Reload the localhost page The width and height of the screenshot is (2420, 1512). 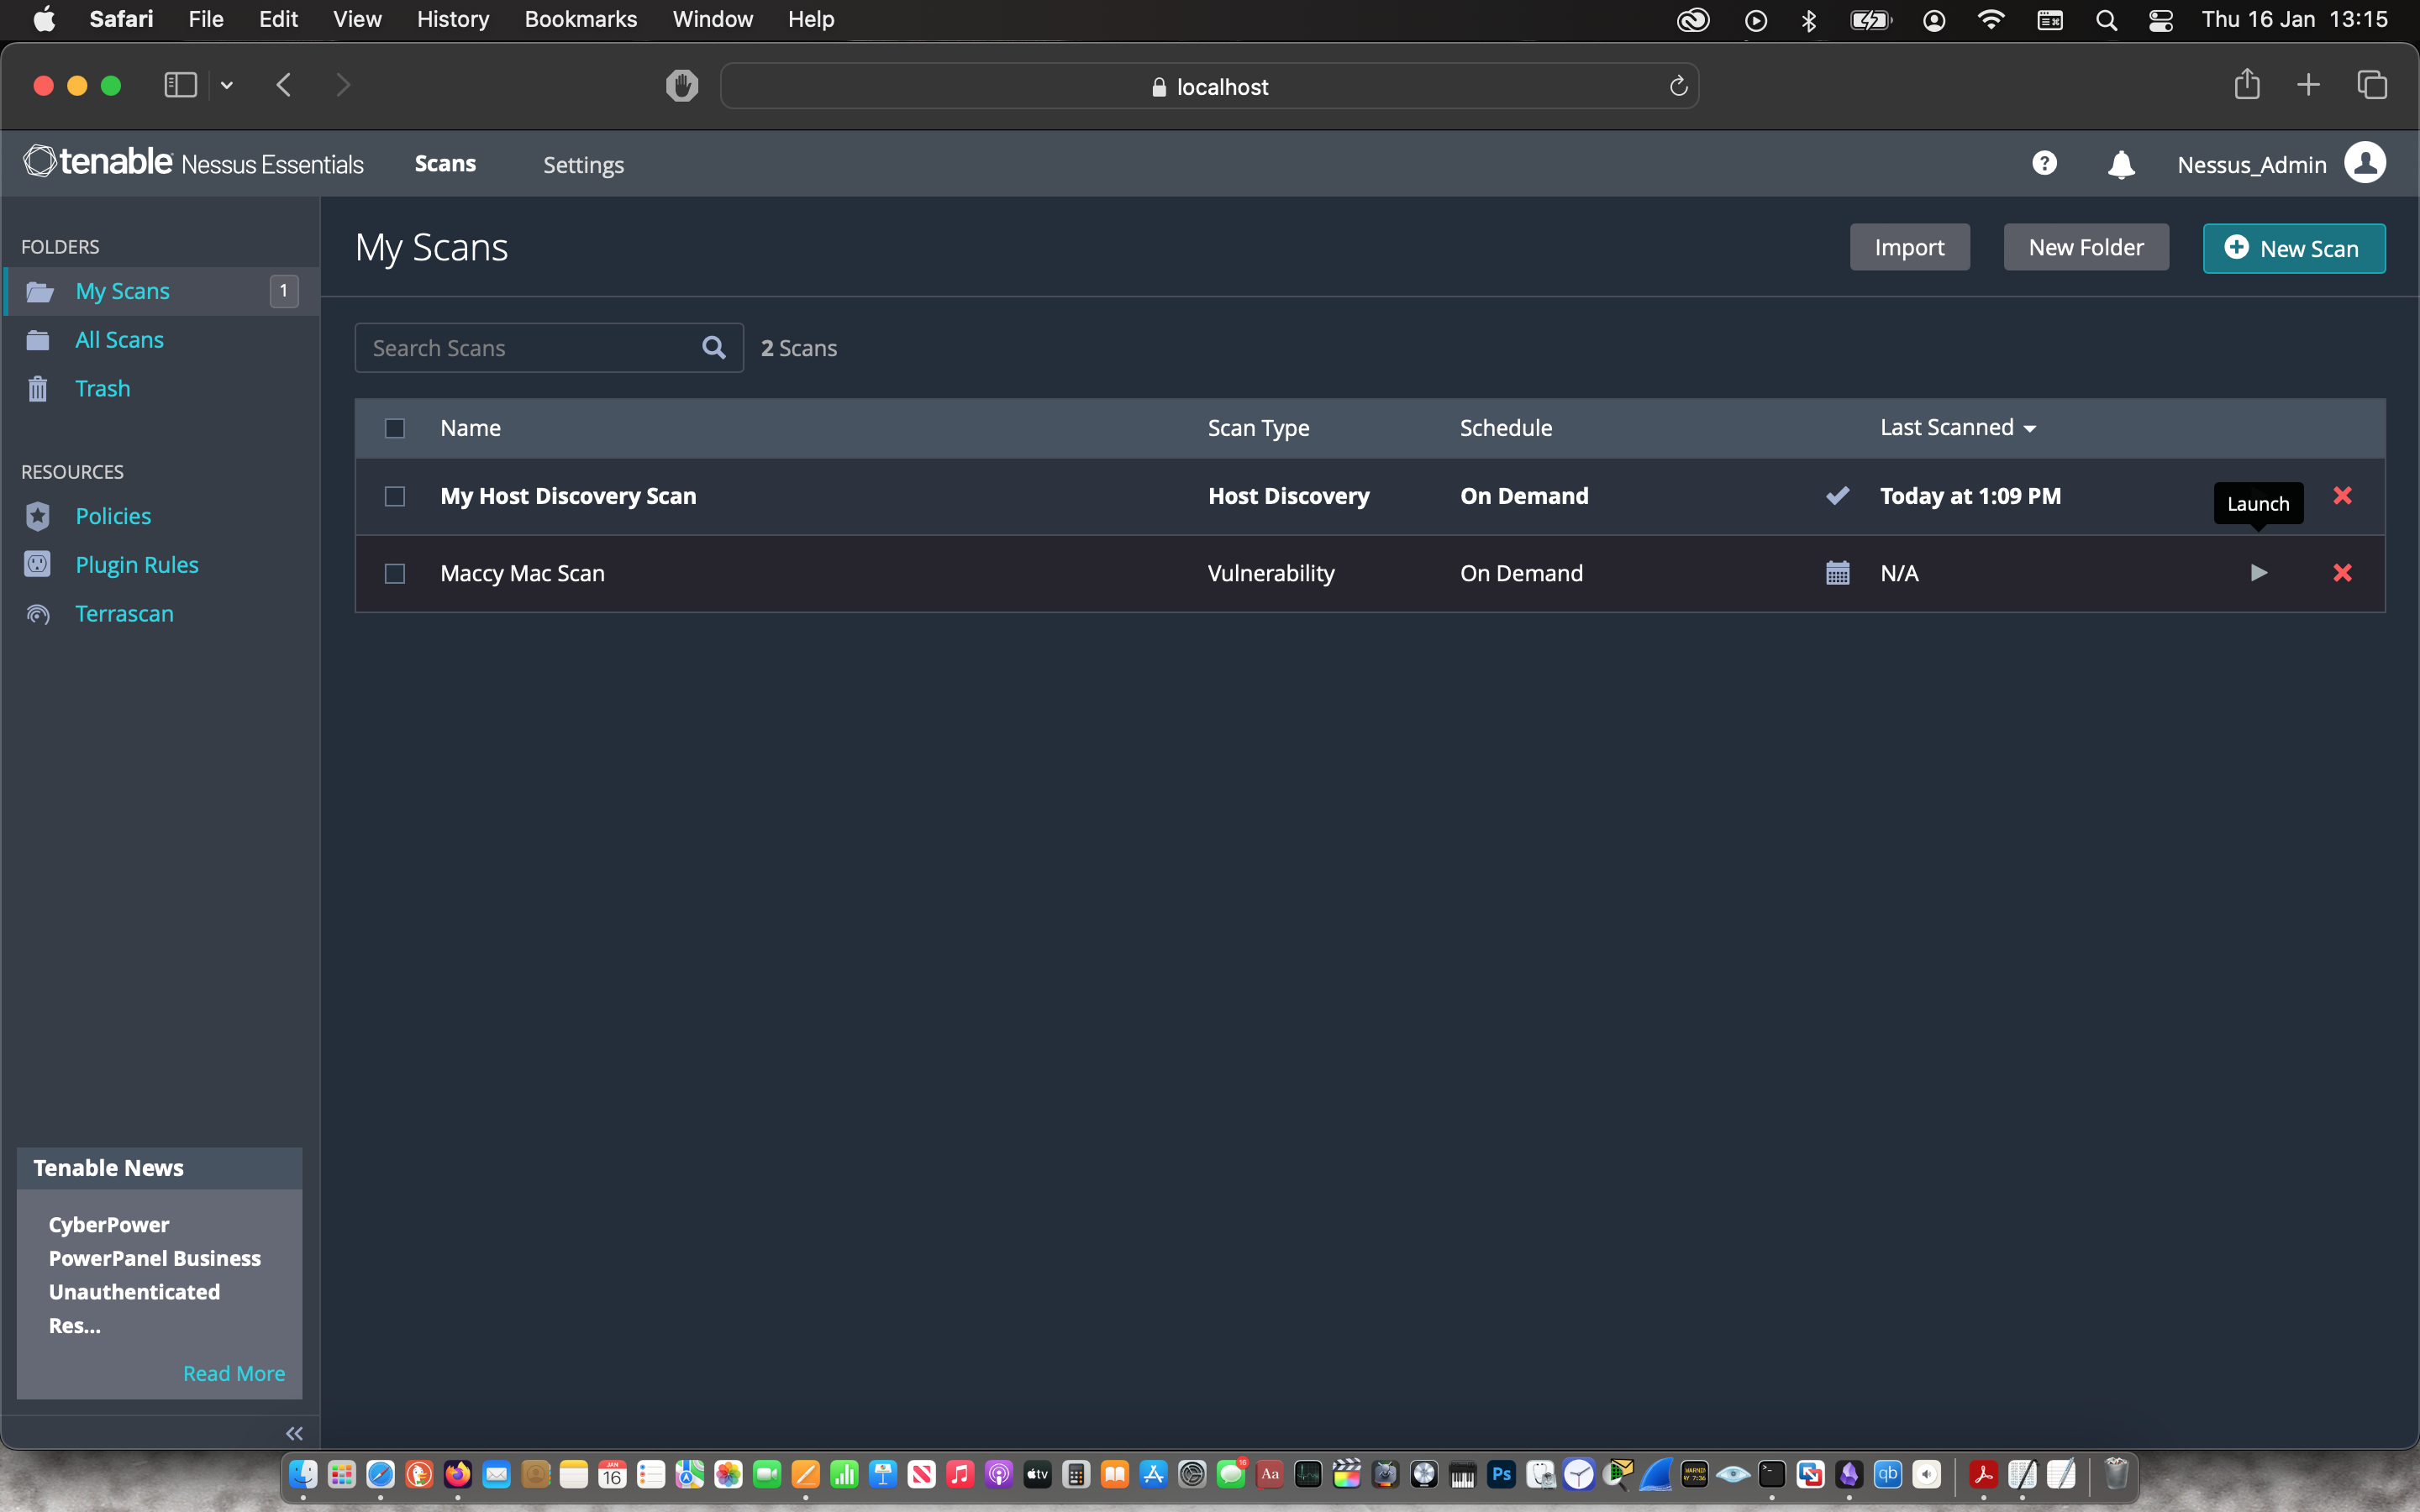1678,87
